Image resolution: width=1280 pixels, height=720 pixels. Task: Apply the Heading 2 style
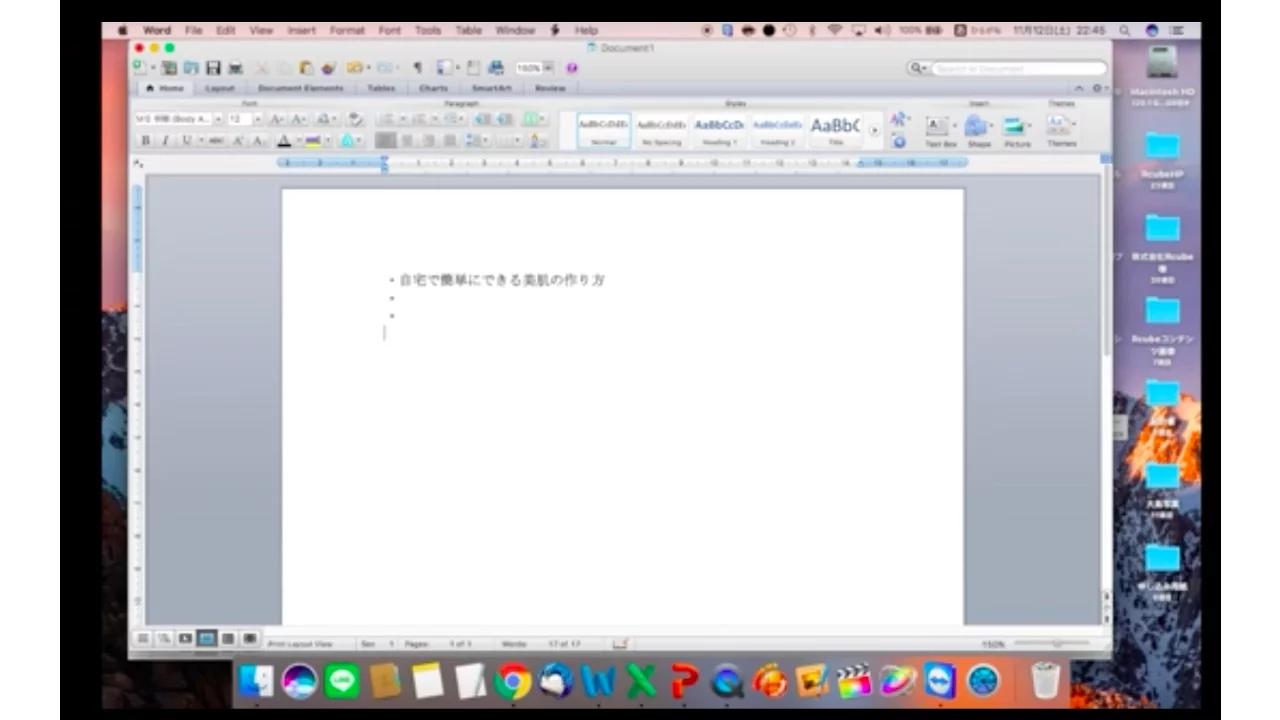coord(777,130)
